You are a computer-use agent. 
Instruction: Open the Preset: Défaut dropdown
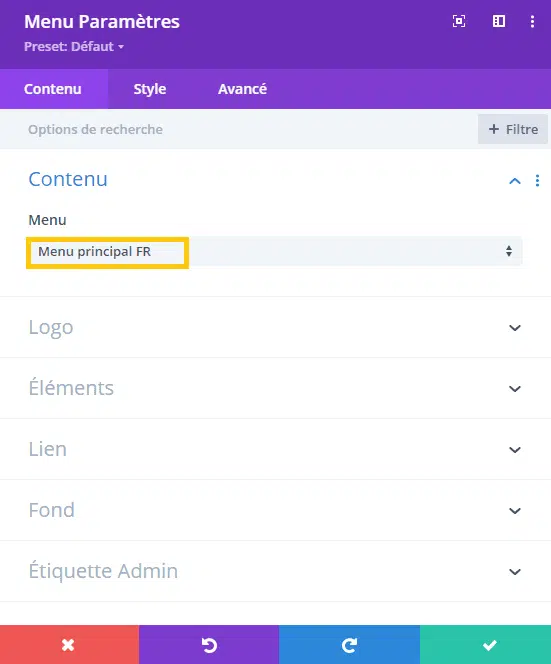point(74,47)
